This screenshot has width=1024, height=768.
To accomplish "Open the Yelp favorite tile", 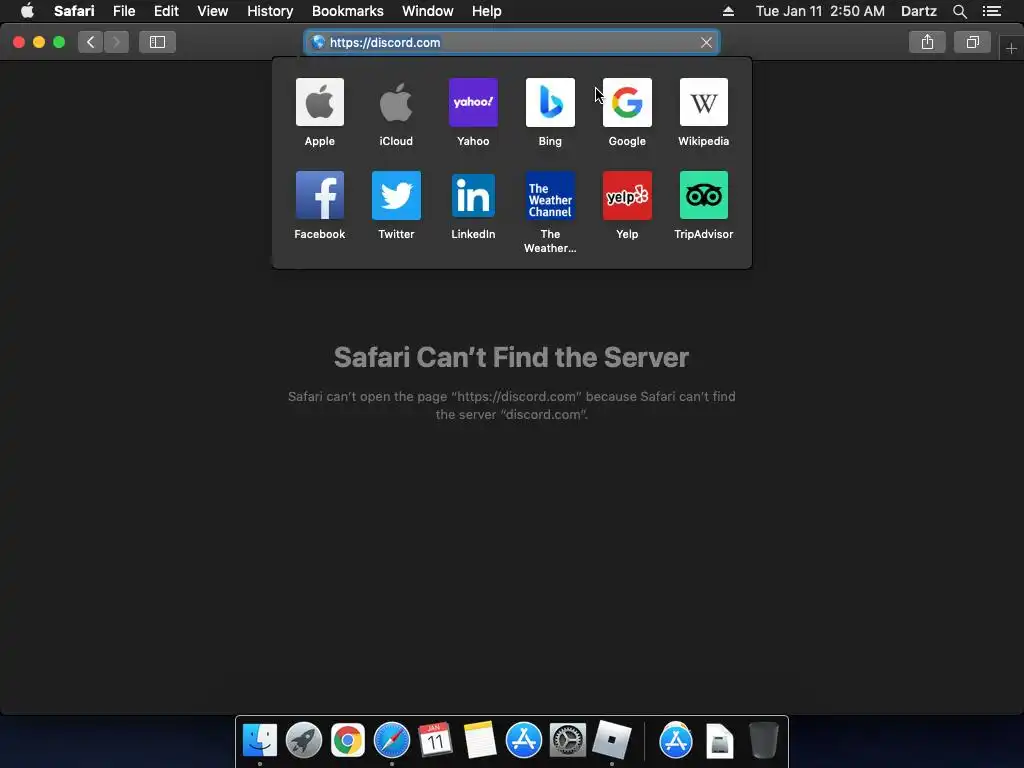I will (x=627, y=195).
